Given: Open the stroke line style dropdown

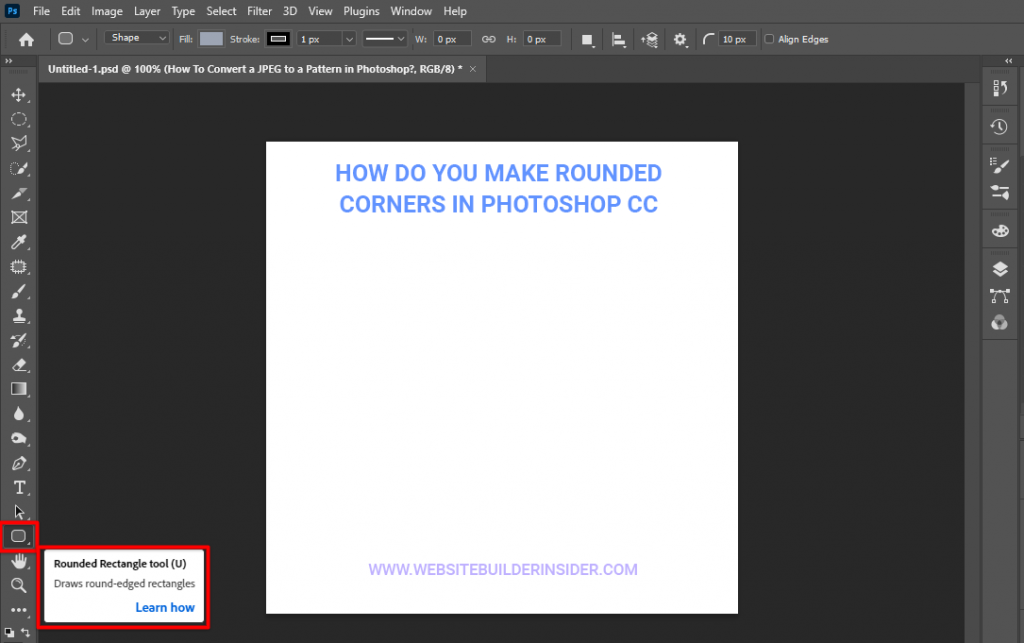Looking at the screenshot, I should [384, 39].
